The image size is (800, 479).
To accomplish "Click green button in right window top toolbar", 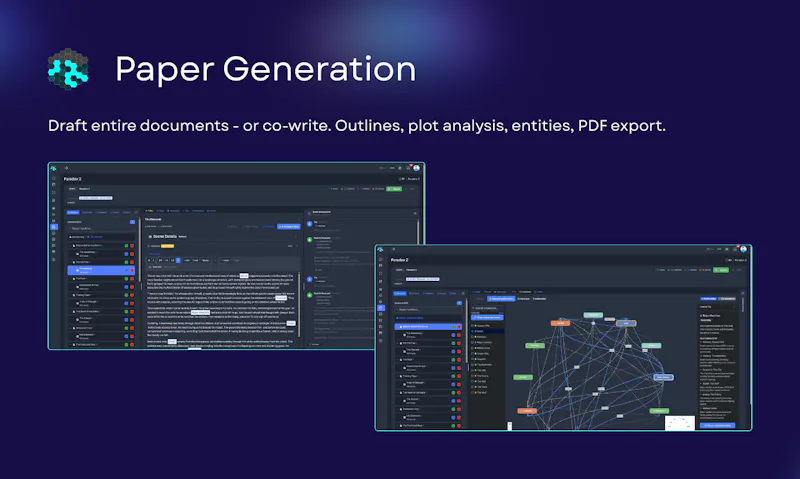I will click(721, 270).
